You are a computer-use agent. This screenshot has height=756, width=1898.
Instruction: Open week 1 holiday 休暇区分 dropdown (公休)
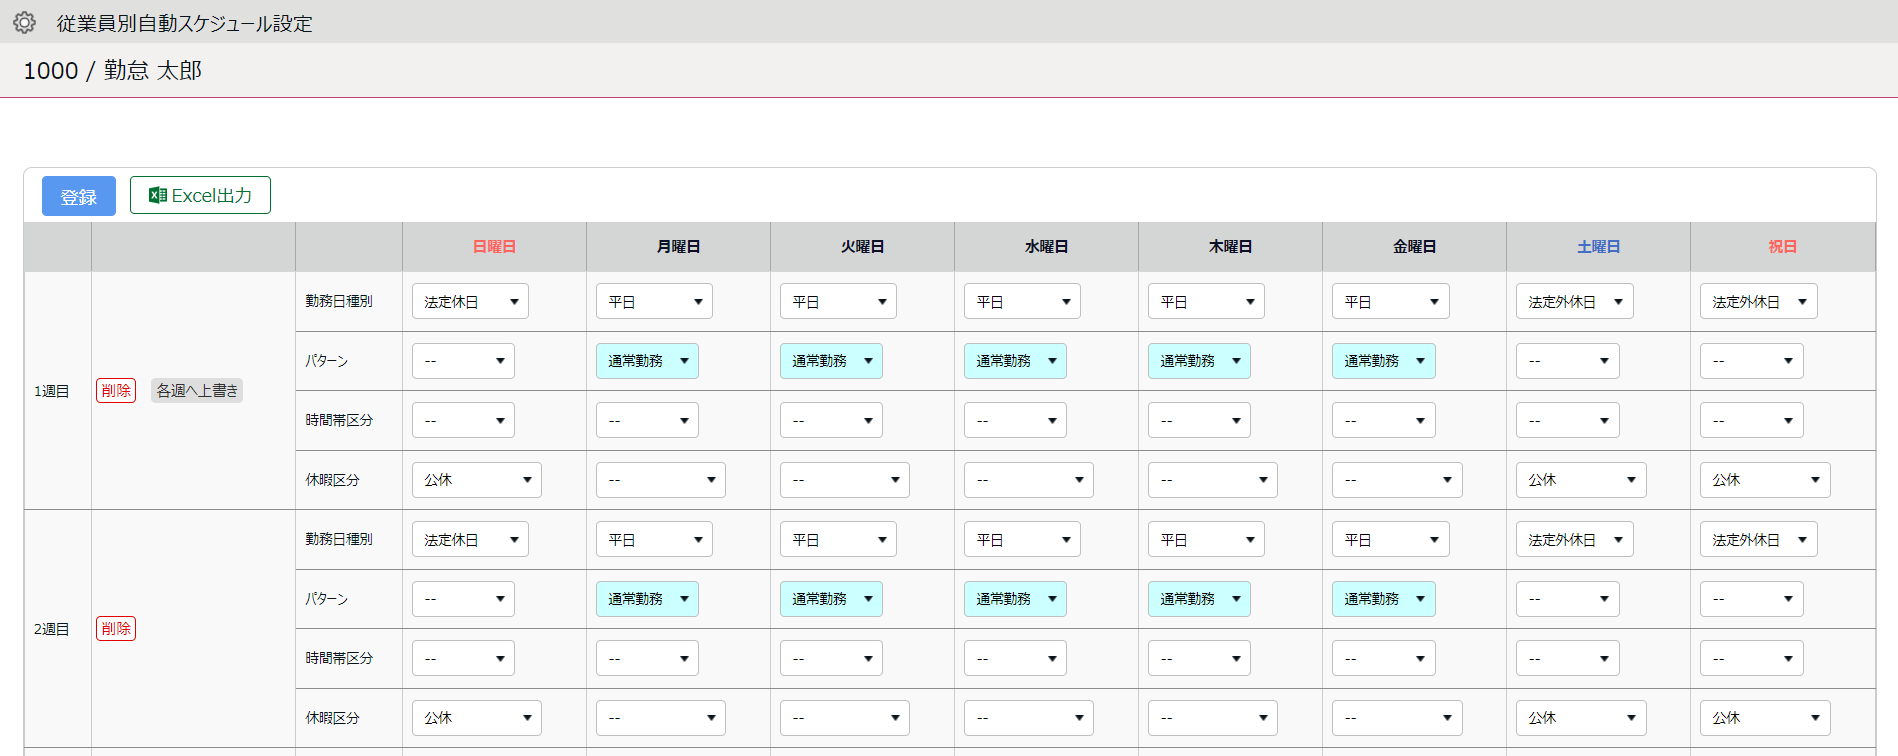(x=1765, y=480)
